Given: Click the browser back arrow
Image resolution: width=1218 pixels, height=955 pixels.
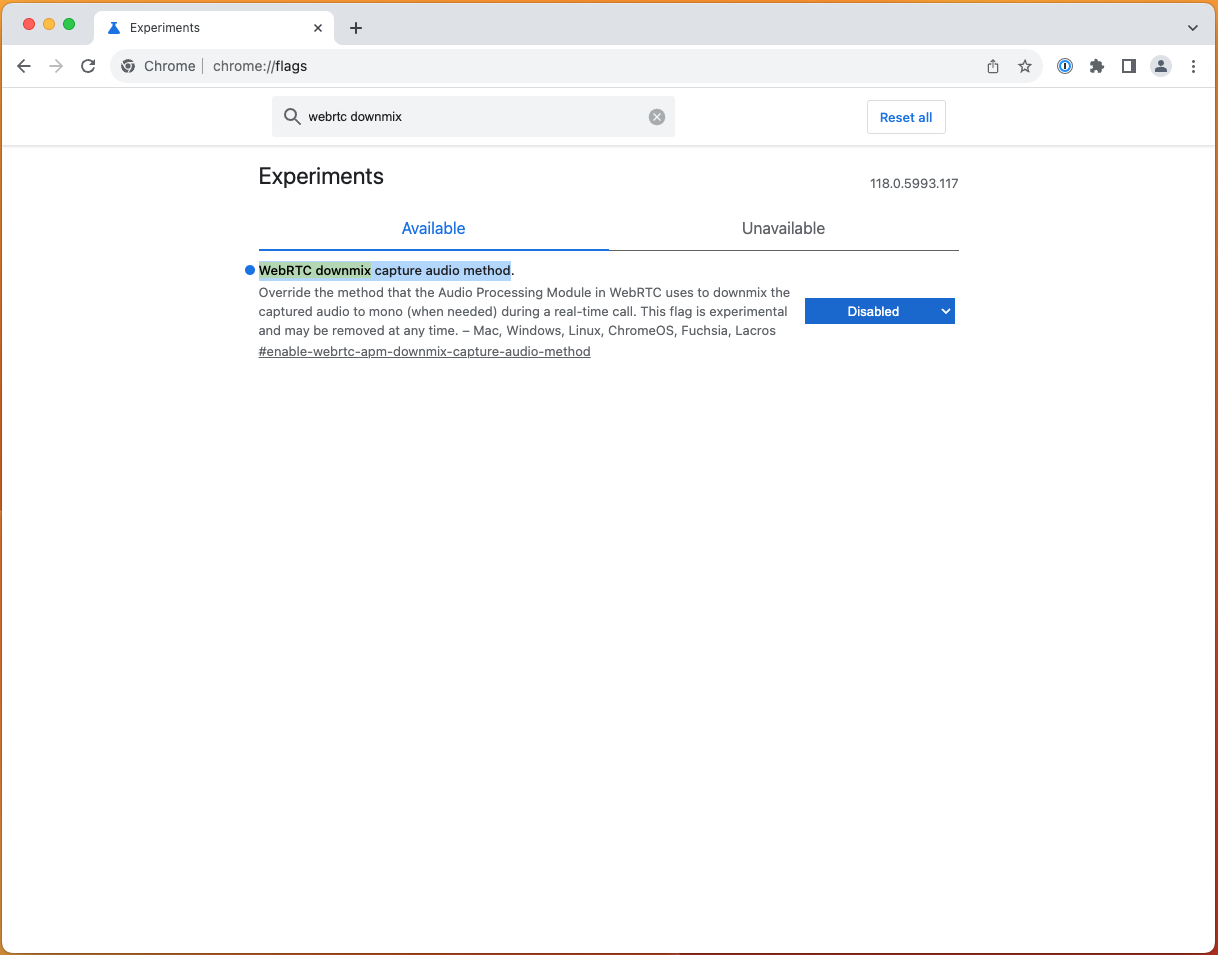Looking at the screenshot, I should (x=24, y=66).
